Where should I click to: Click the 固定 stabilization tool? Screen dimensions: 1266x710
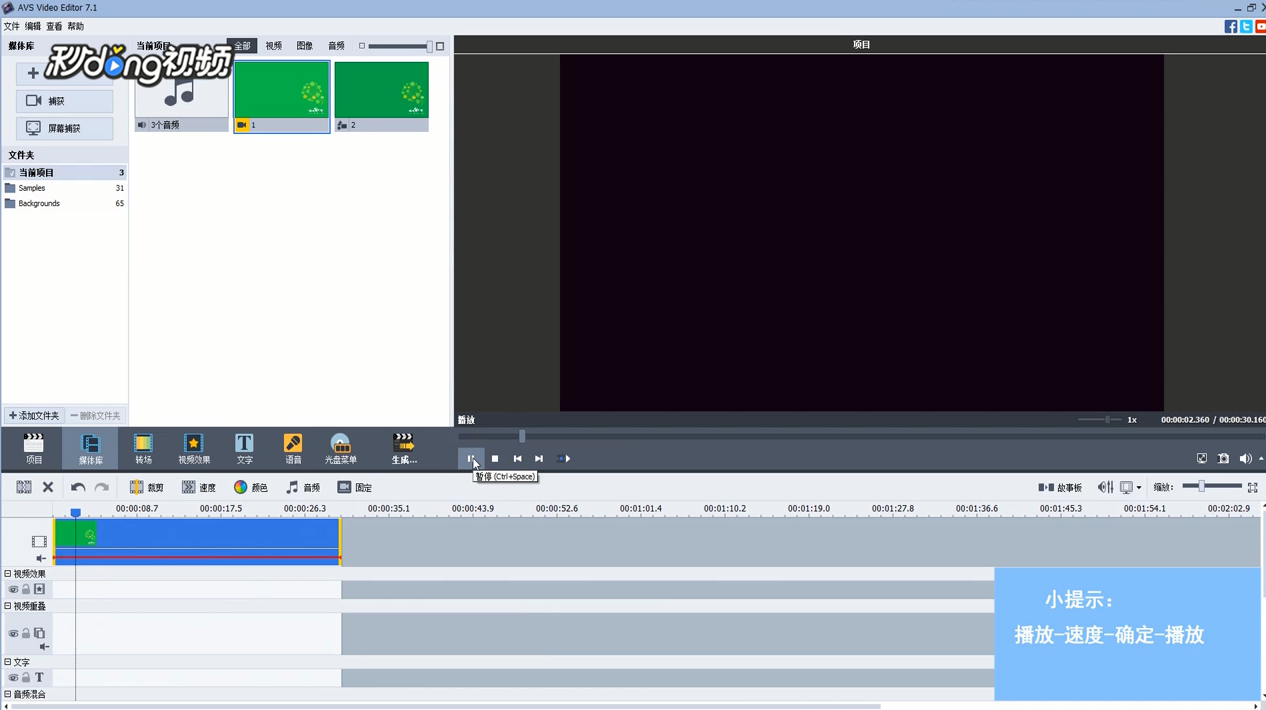(x=354, y=487)
